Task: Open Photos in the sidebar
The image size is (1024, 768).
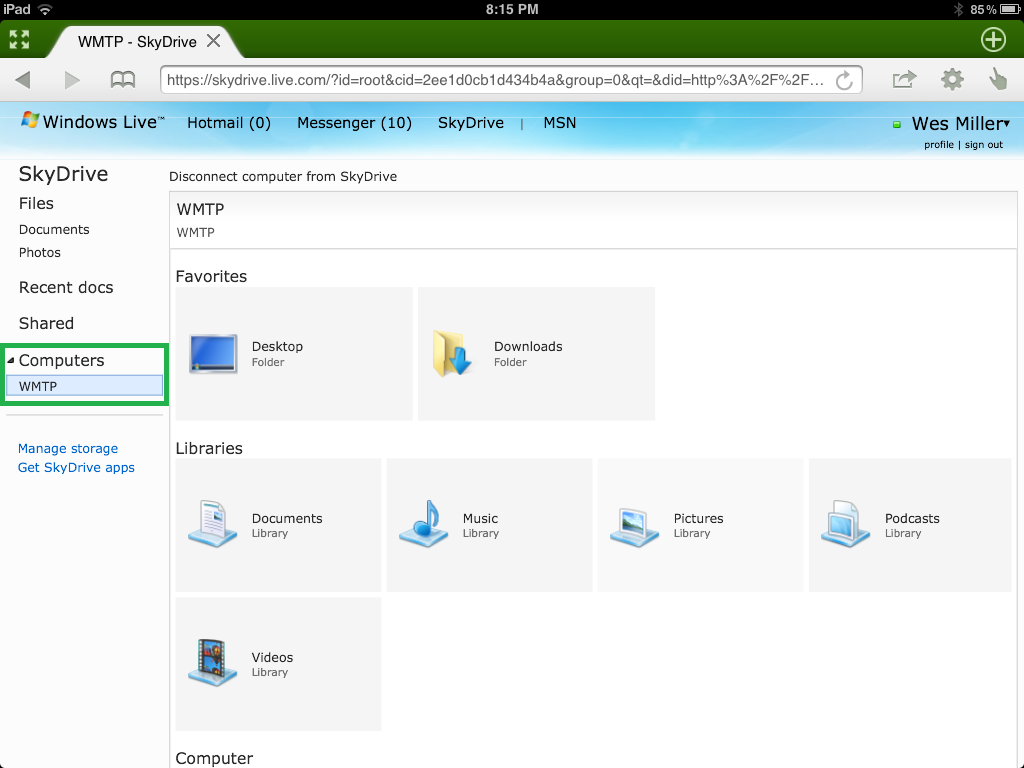Action: (40, 252)
